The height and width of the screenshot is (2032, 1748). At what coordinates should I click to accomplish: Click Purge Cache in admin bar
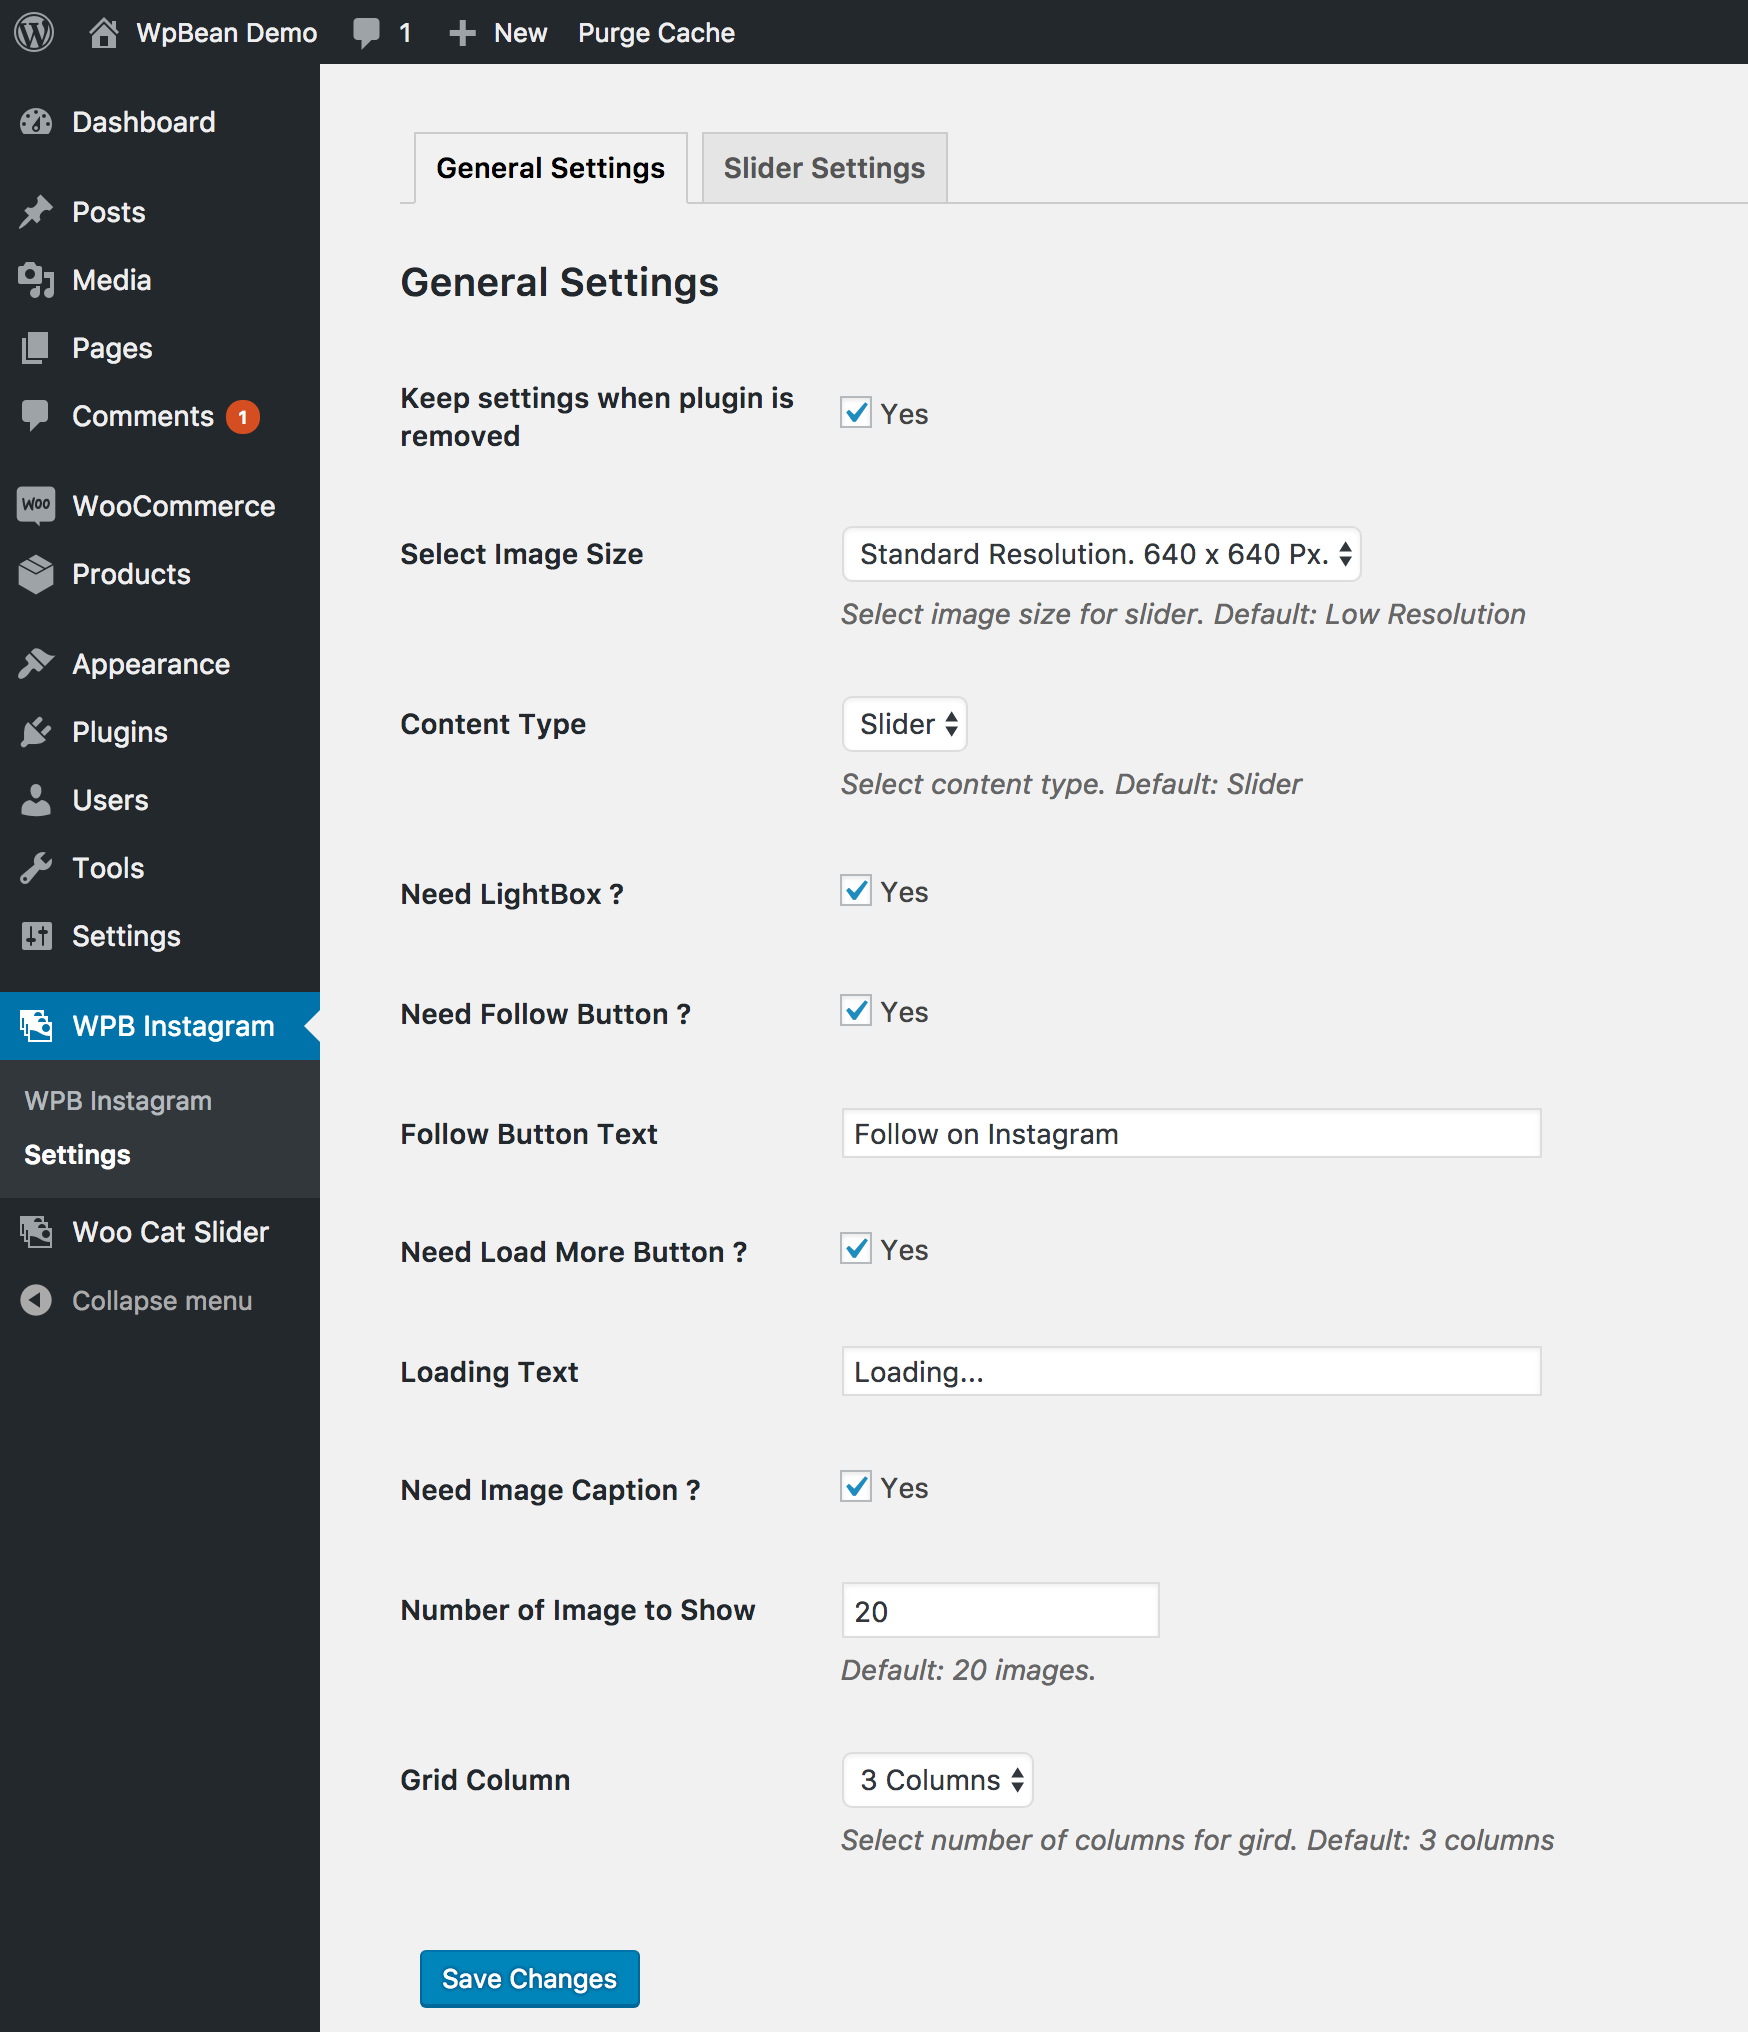click(656, 33)
